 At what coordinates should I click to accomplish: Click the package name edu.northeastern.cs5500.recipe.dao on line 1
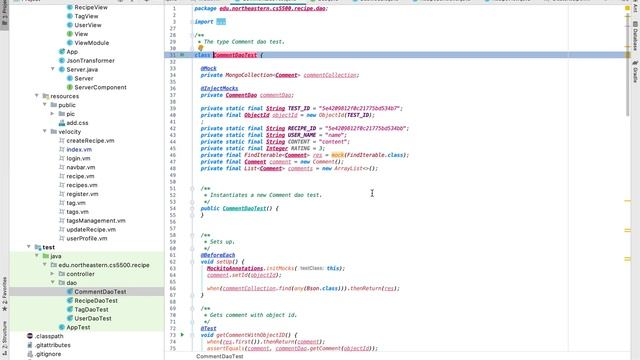[x=273, y=8]
